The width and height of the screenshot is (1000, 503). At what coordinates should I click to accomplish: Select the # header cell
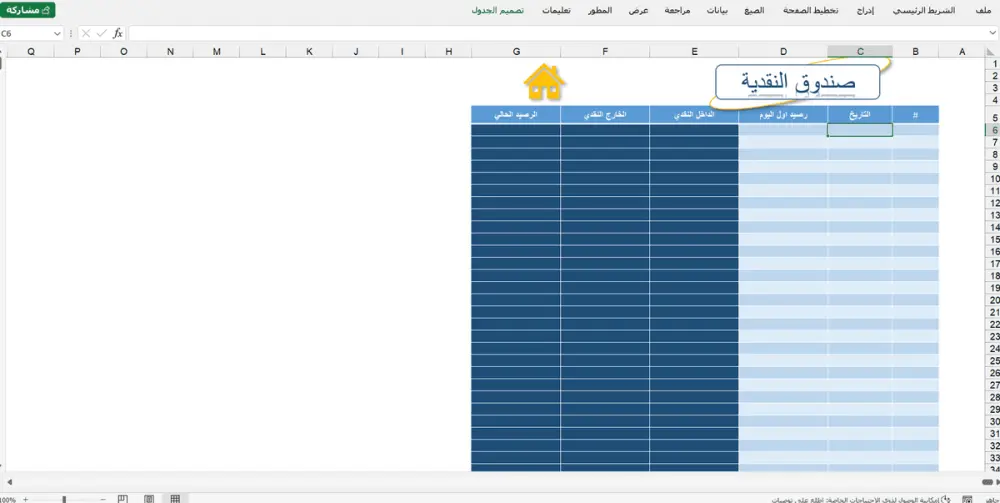(x=915, y=115)
